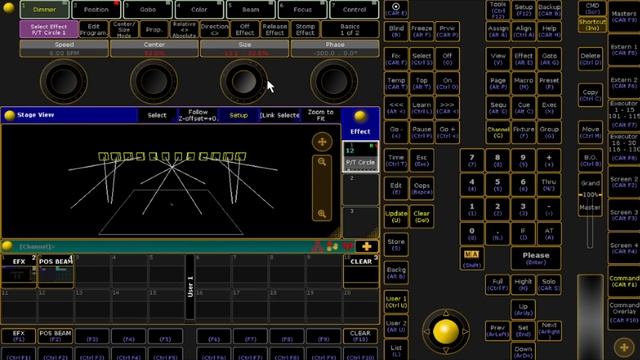Open the Follow Z-offset option in Stage View
The height and width of the screenshot is (360, 640).
tap(198, 115)
